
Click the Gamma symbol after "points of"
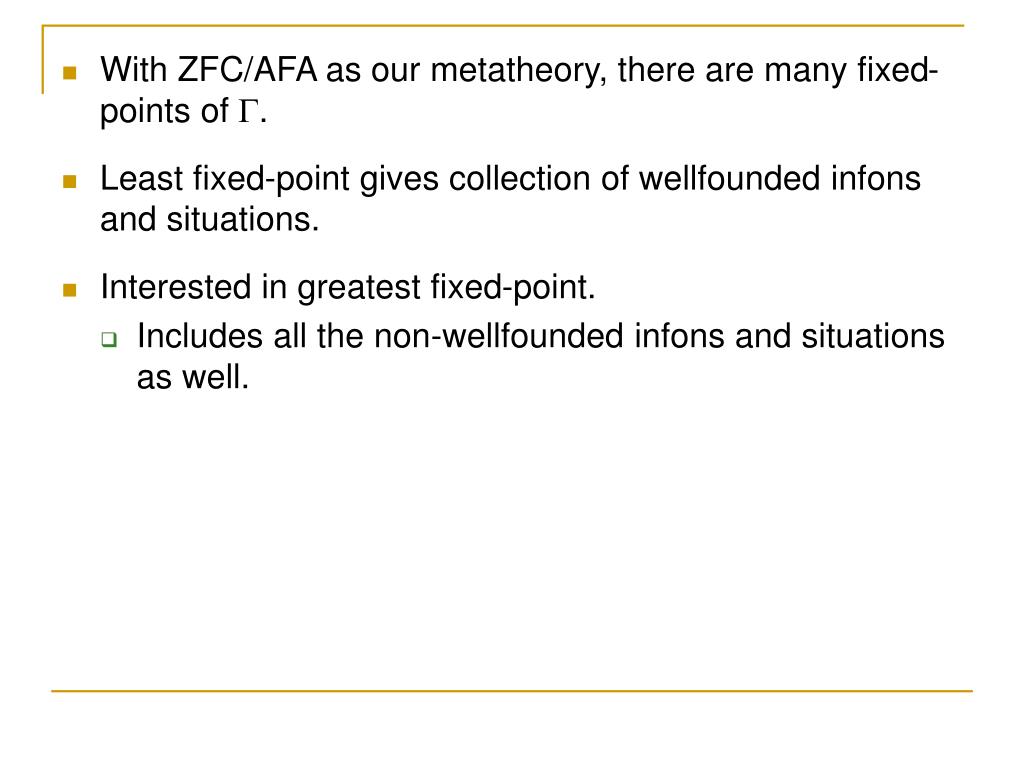248,111
